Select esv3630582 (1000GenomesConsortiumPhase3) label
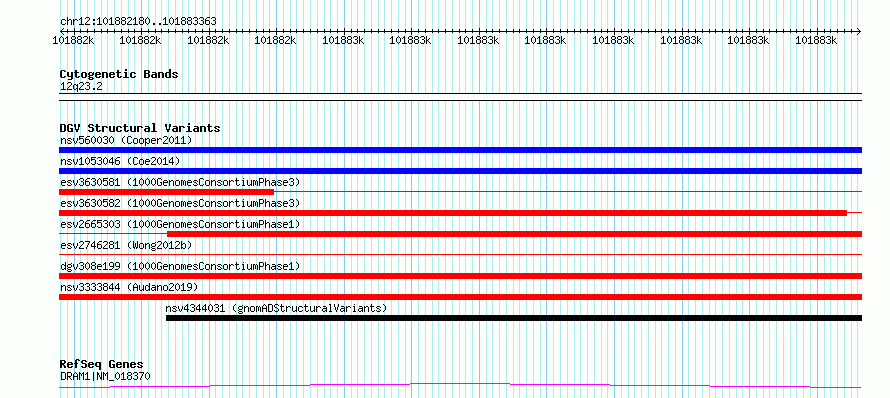This screenshot has width=890, height=398. click(180, 203)
